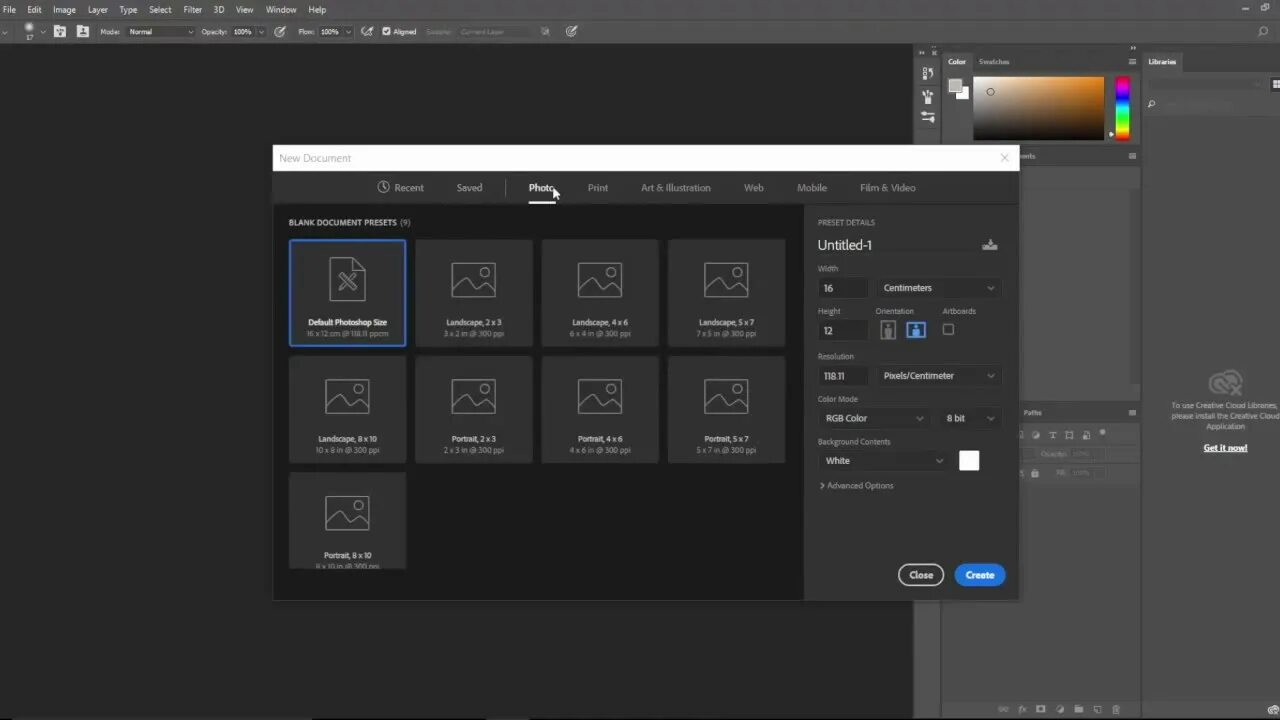
Task: Select Default Photoshop Size preset
Action: point(347,292)
